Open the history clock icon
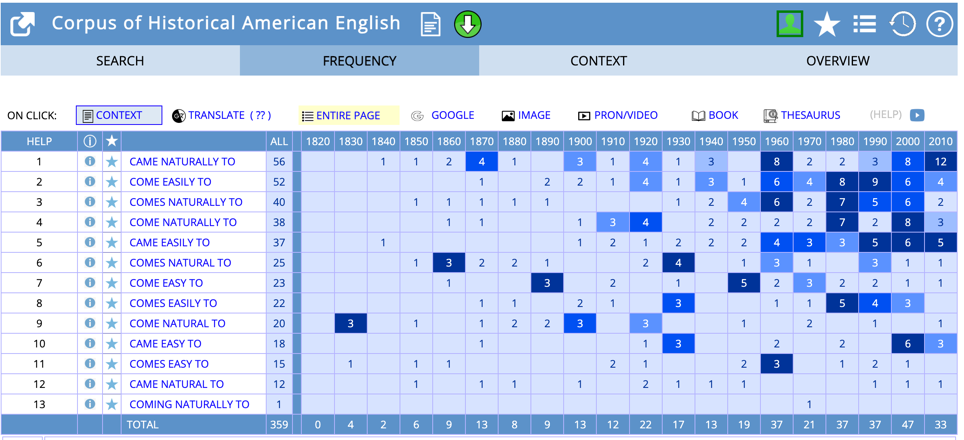 click(x=903, y=25)
